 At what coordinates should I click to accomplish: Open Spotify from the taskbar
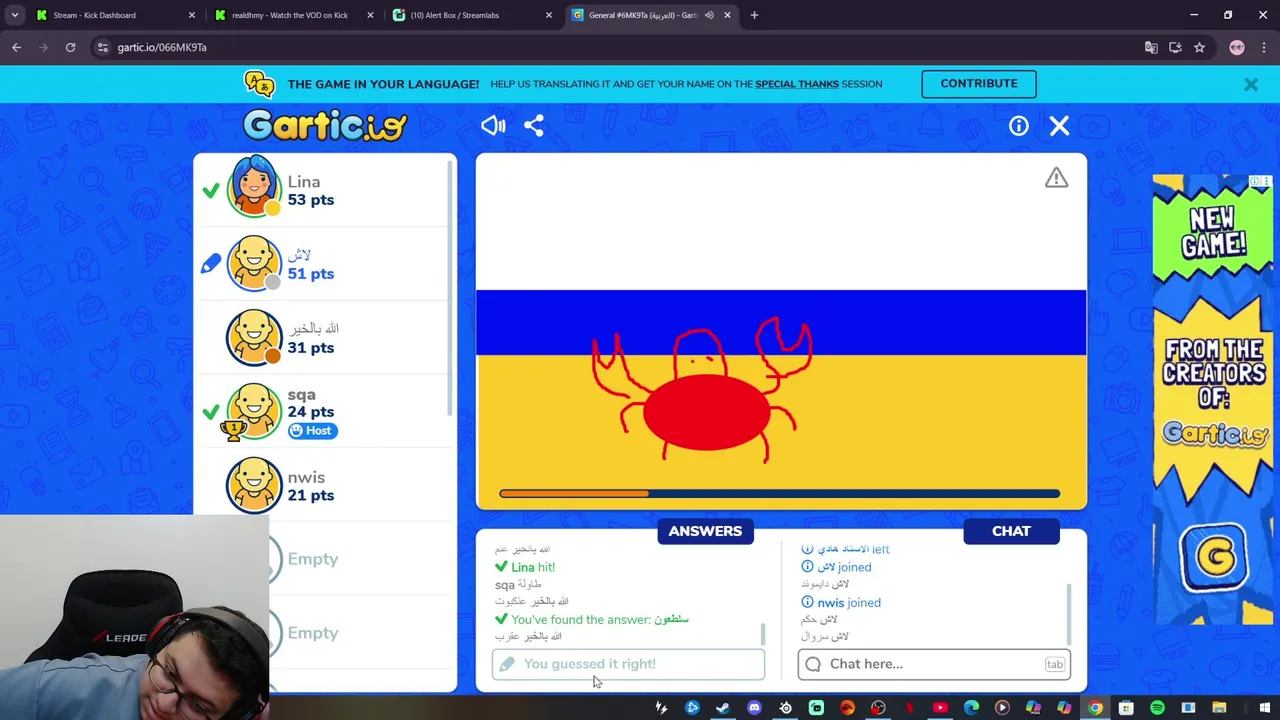pos(1157,708)
